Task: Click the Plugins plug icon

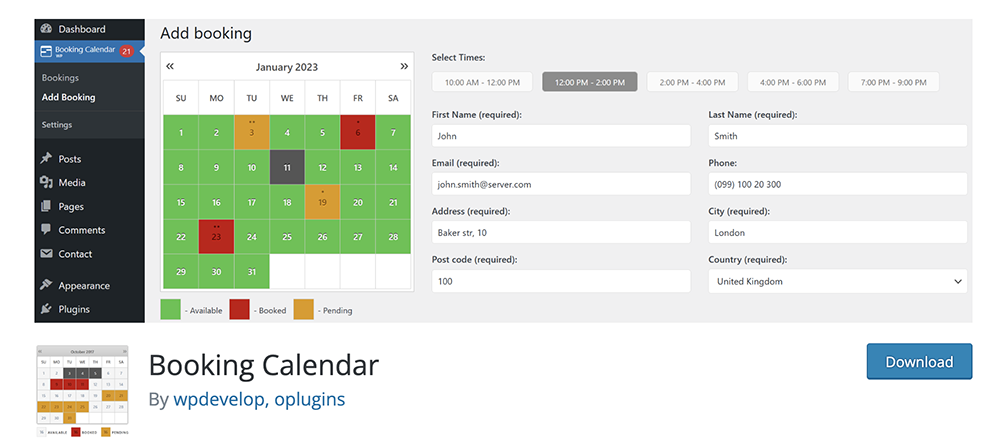Action: click(x=46, y=309)
